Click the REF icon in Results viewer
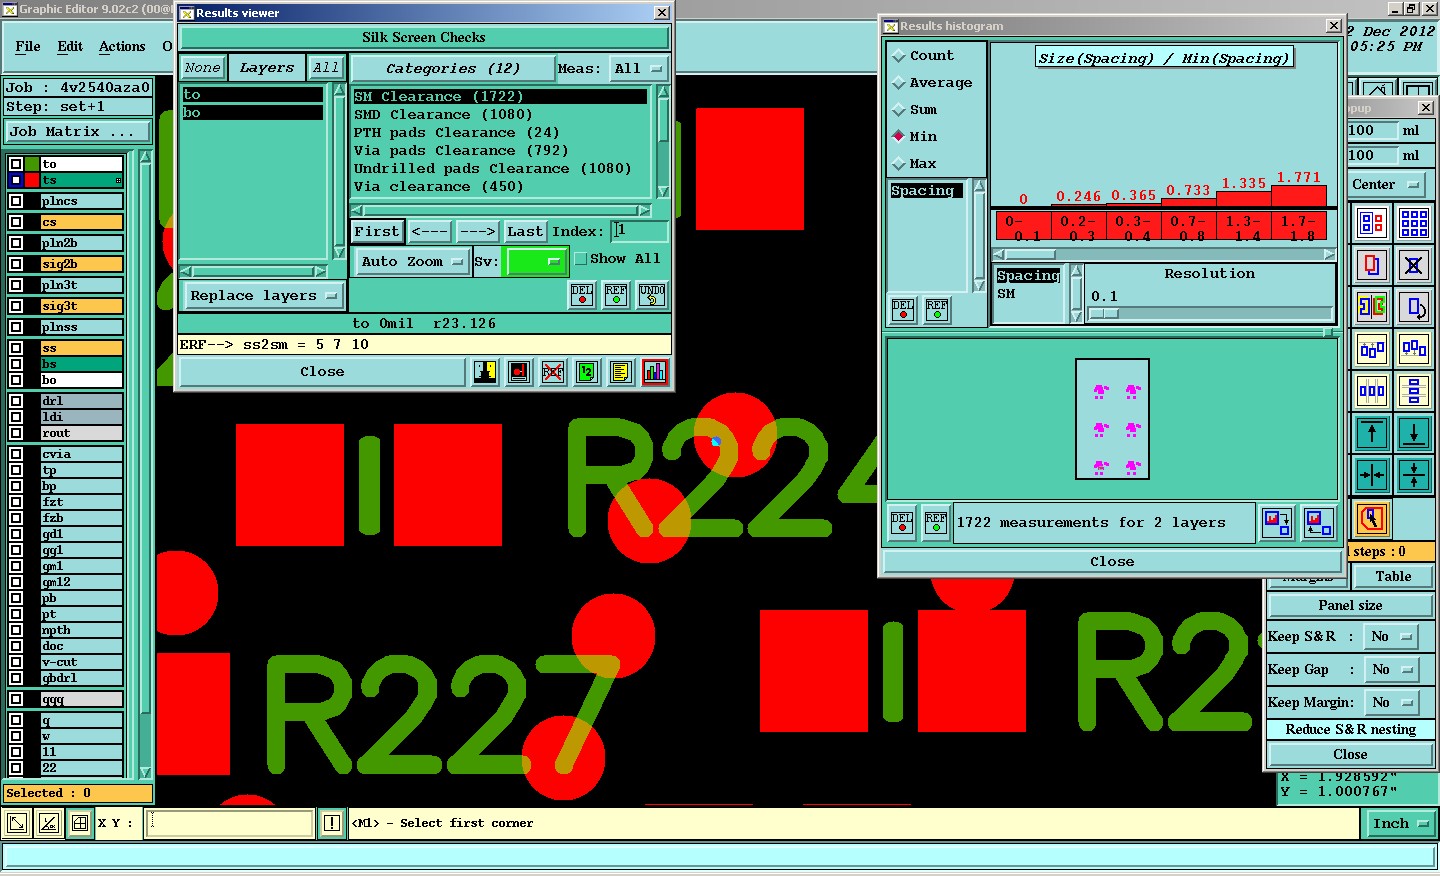The height and width of the screenshot is (876, 1440). [x=616, y=295]
